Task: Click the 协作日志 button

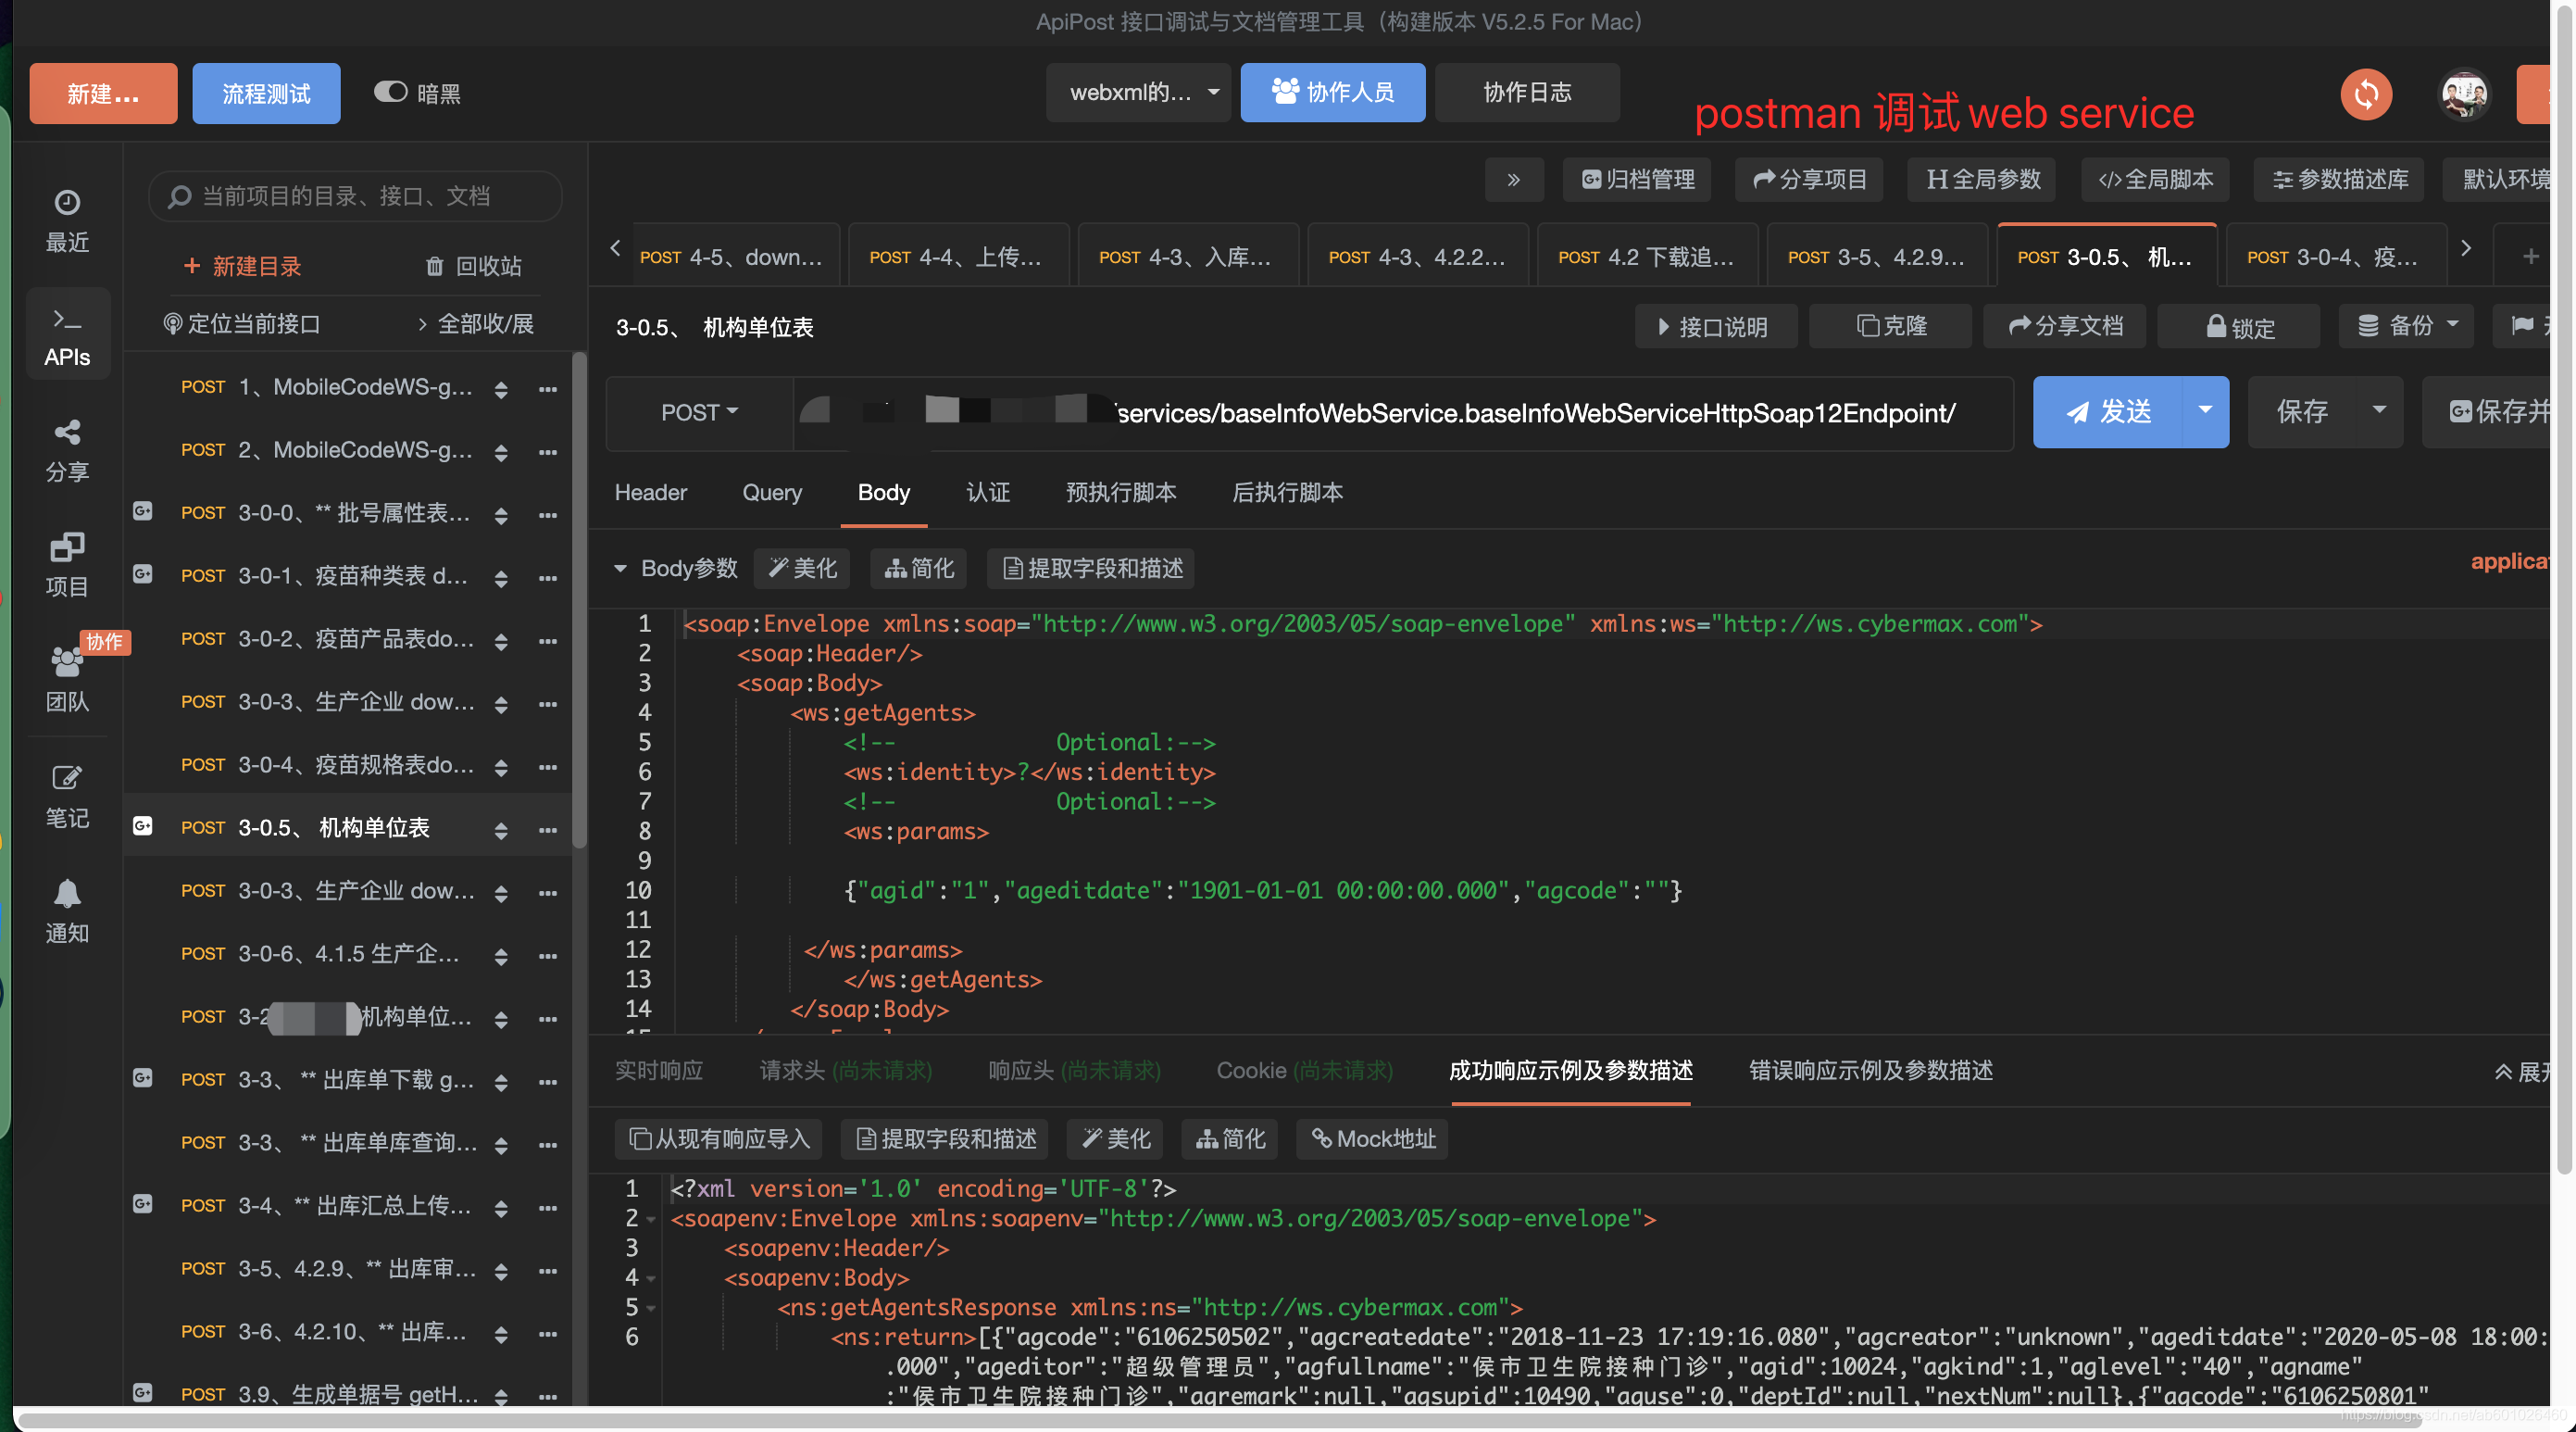Action: [1527, 92]
